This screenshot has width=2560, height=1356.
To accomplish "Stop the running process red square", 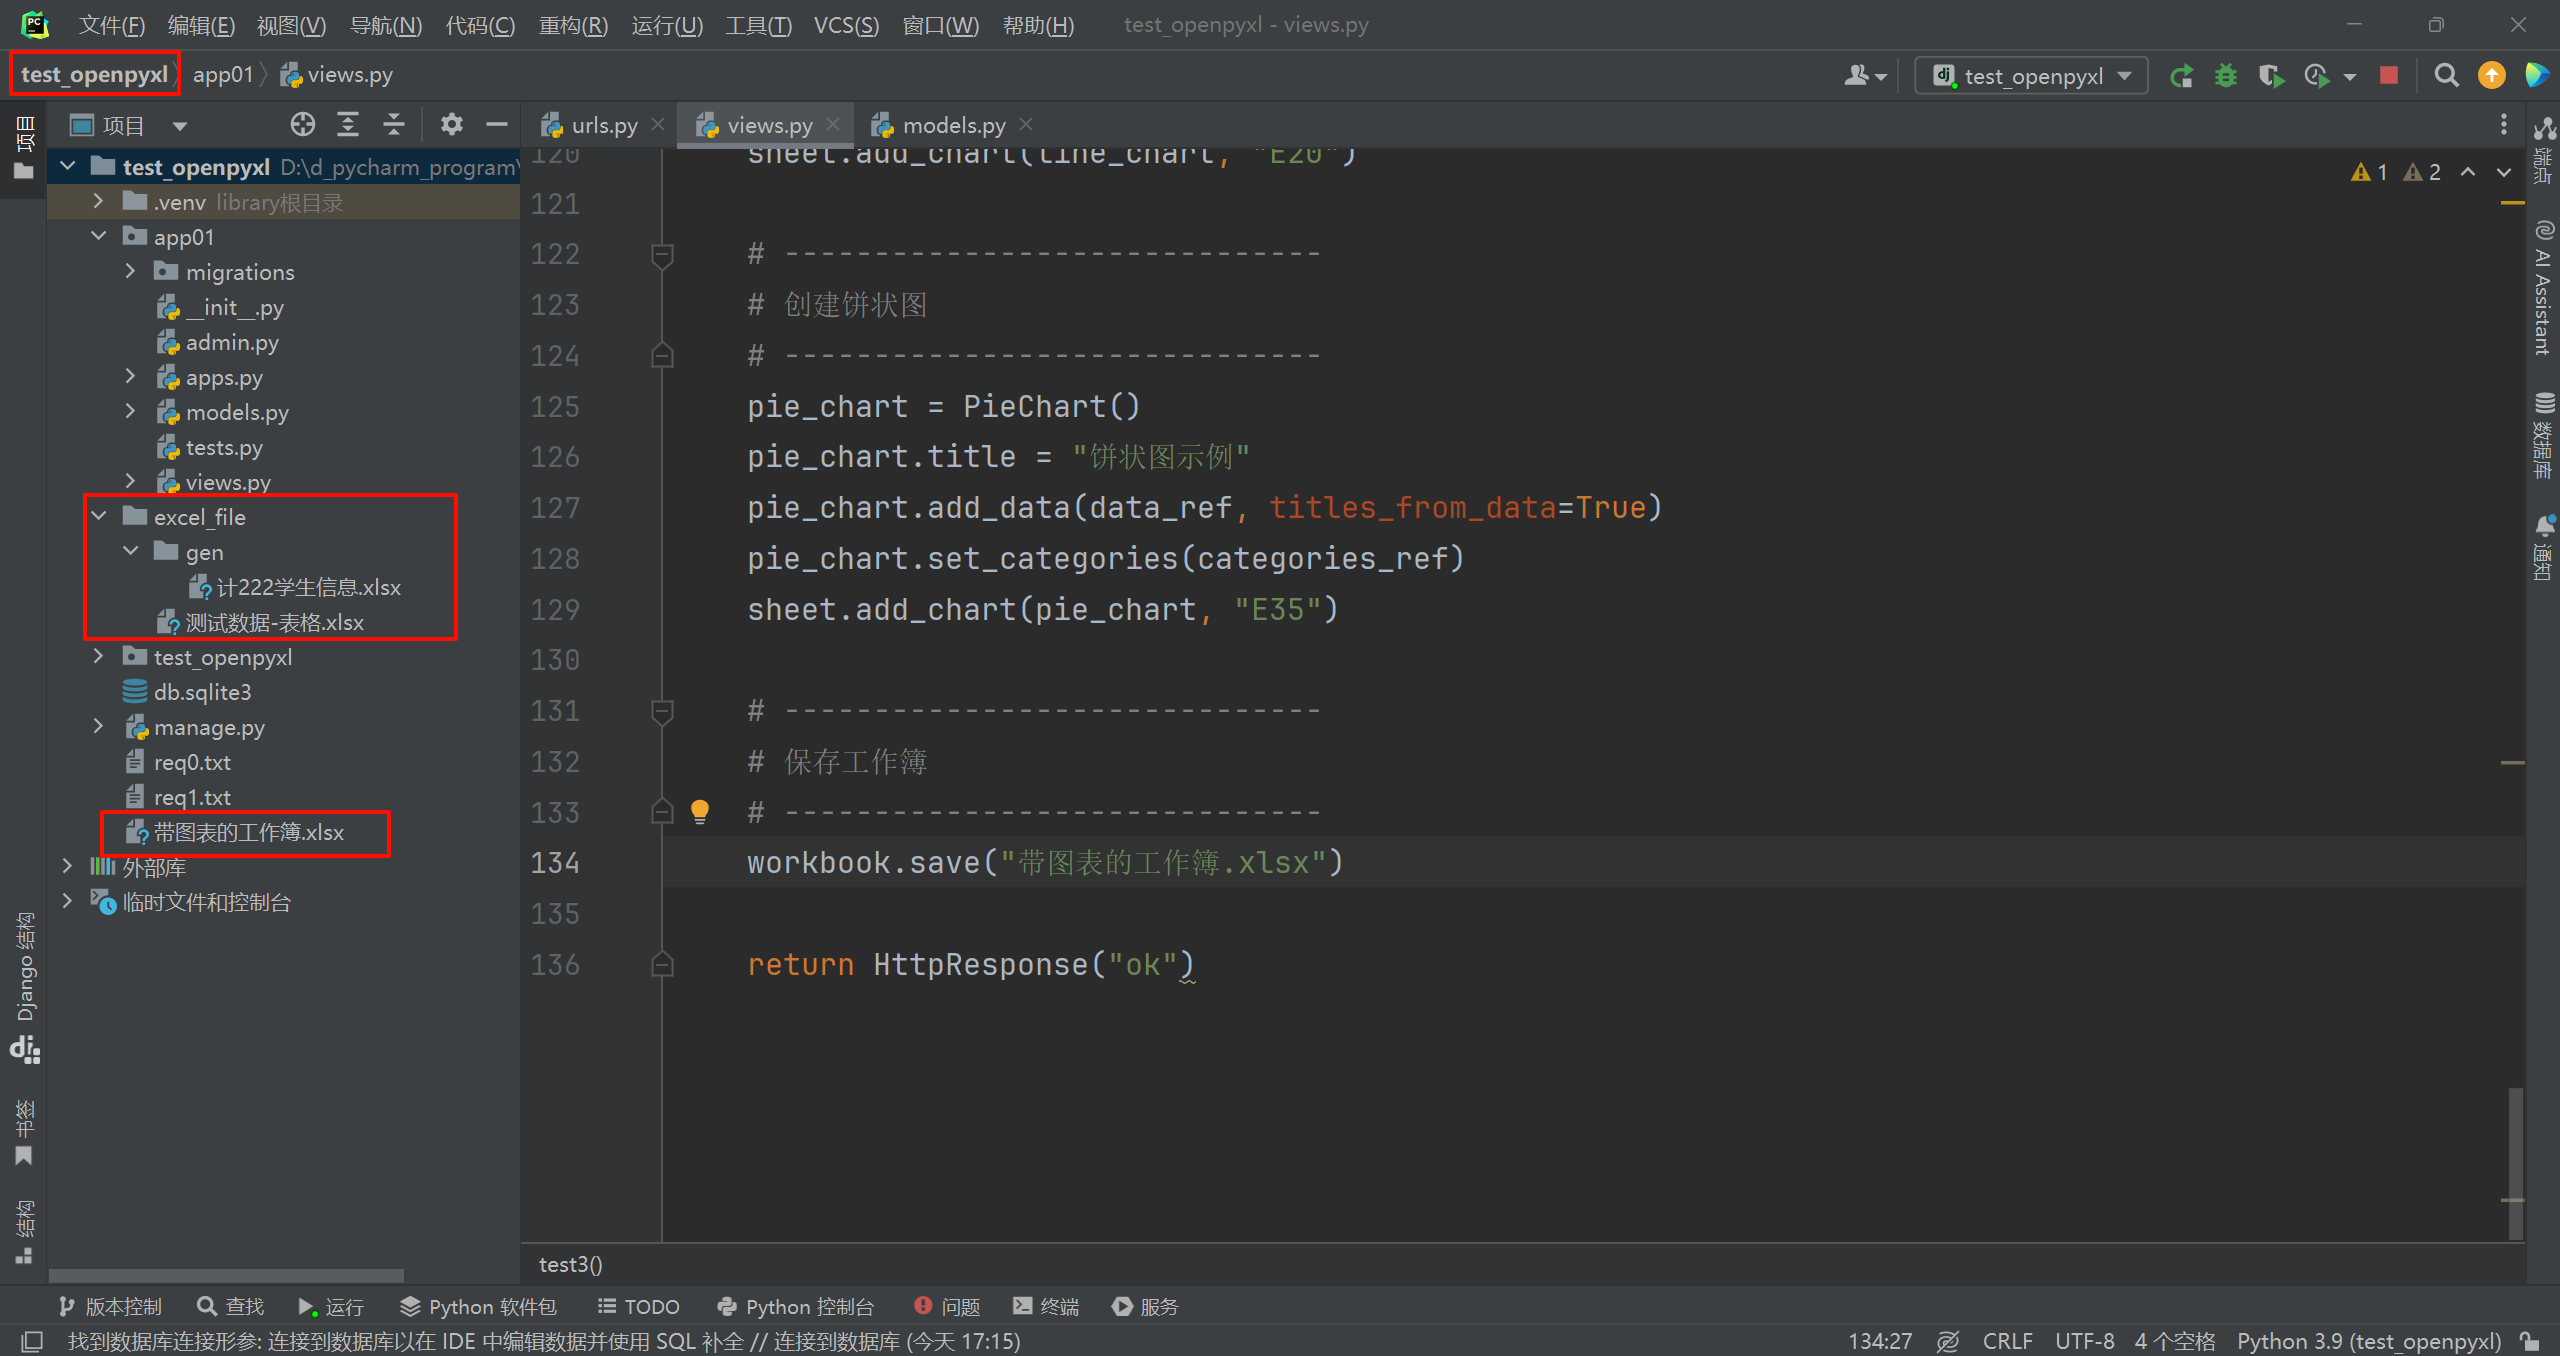I will [2388, 76].
